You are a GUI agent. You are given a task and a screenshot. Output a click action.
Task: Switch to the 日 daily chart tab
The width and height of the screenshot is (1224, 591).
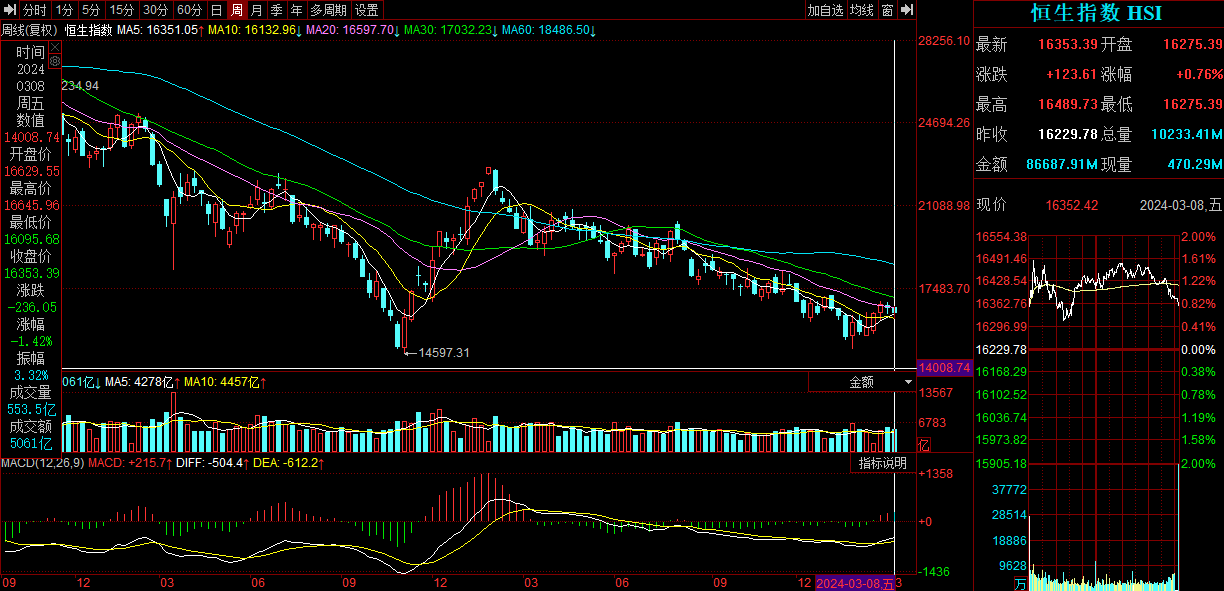pos(217,10)
